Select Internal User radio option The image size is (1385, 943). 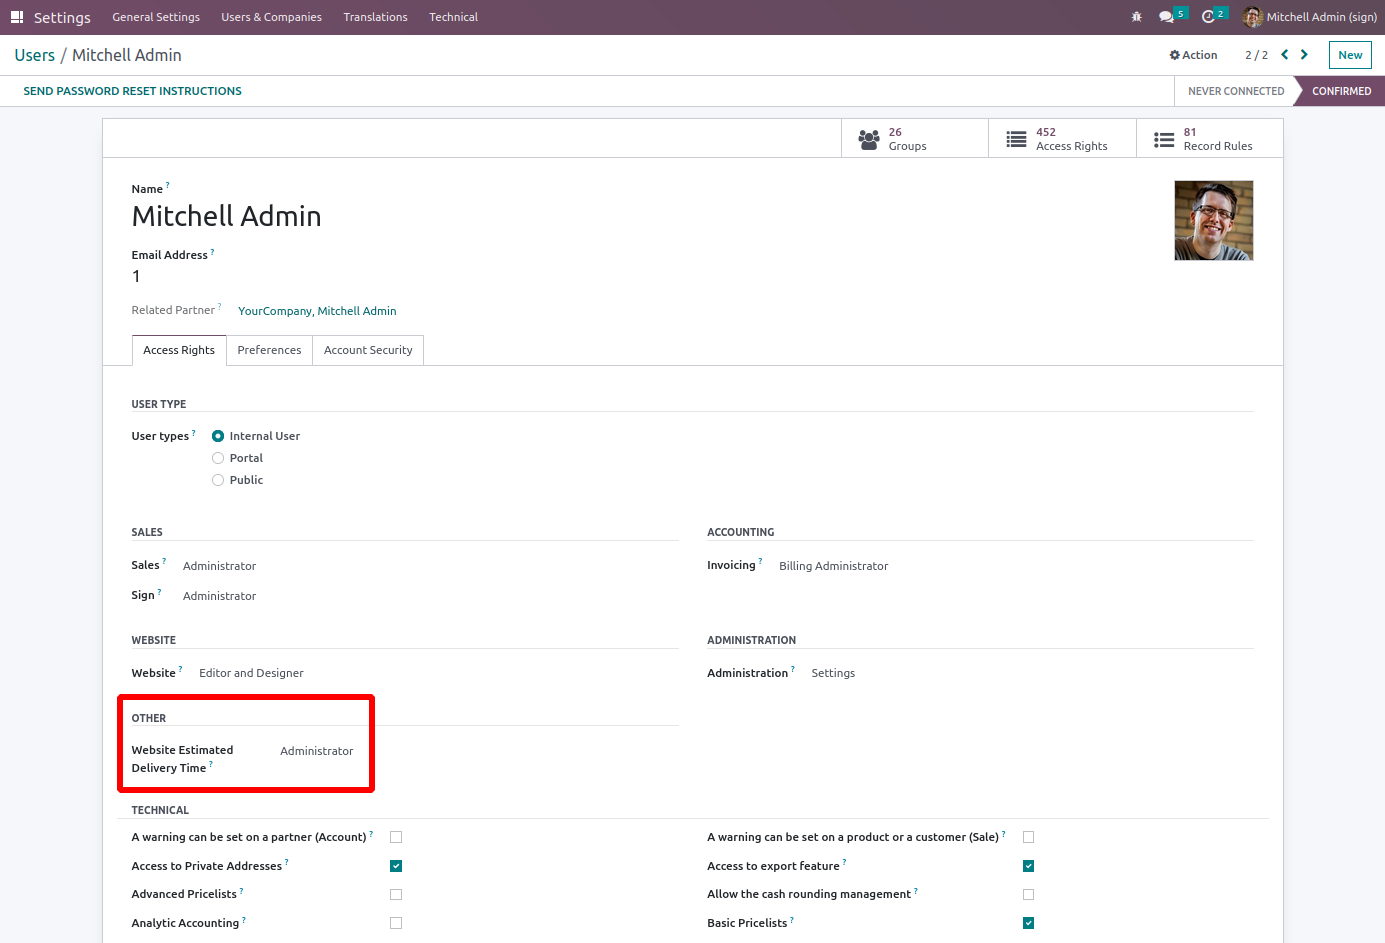point(218,436)
